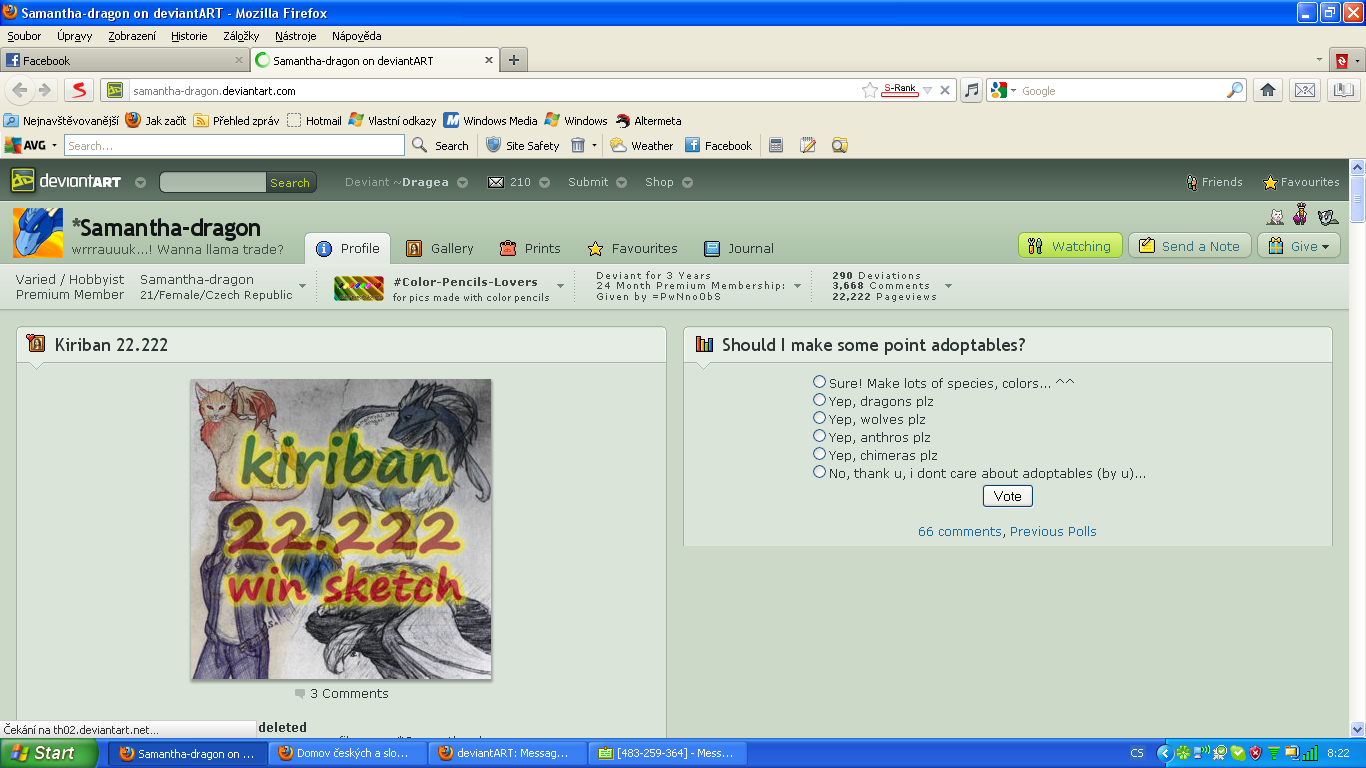Expand the Shop dropdown arrow
Image resolution: width=1366 pixels, height=768 pixels.
tap(687, 183)
